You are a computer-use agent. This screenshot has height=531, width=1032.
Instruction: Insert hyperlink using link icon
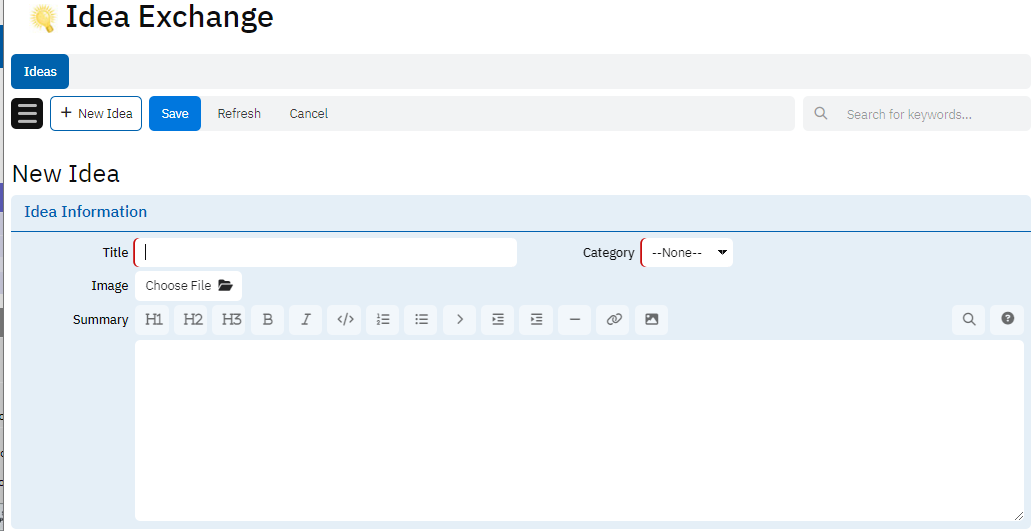pyautogui.click(x=613, y=319)
